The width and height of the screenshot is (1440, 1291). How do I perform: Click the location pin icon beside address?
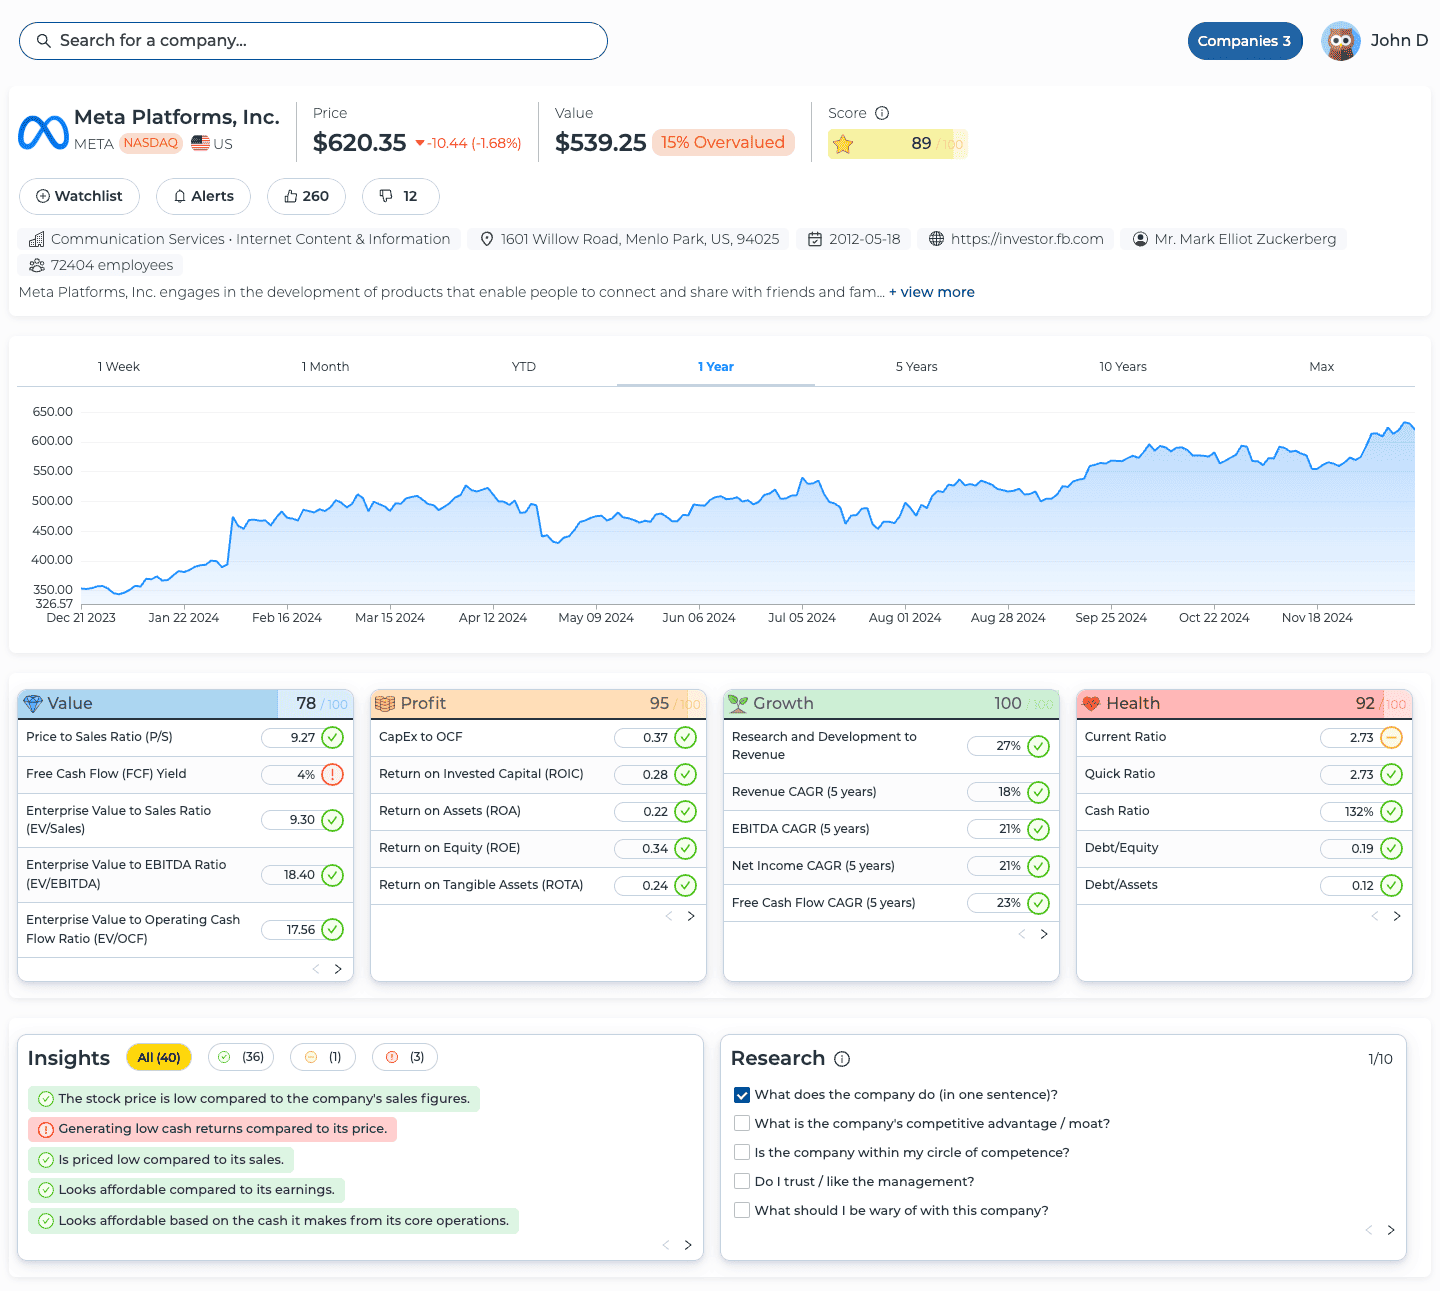(487, 239)
